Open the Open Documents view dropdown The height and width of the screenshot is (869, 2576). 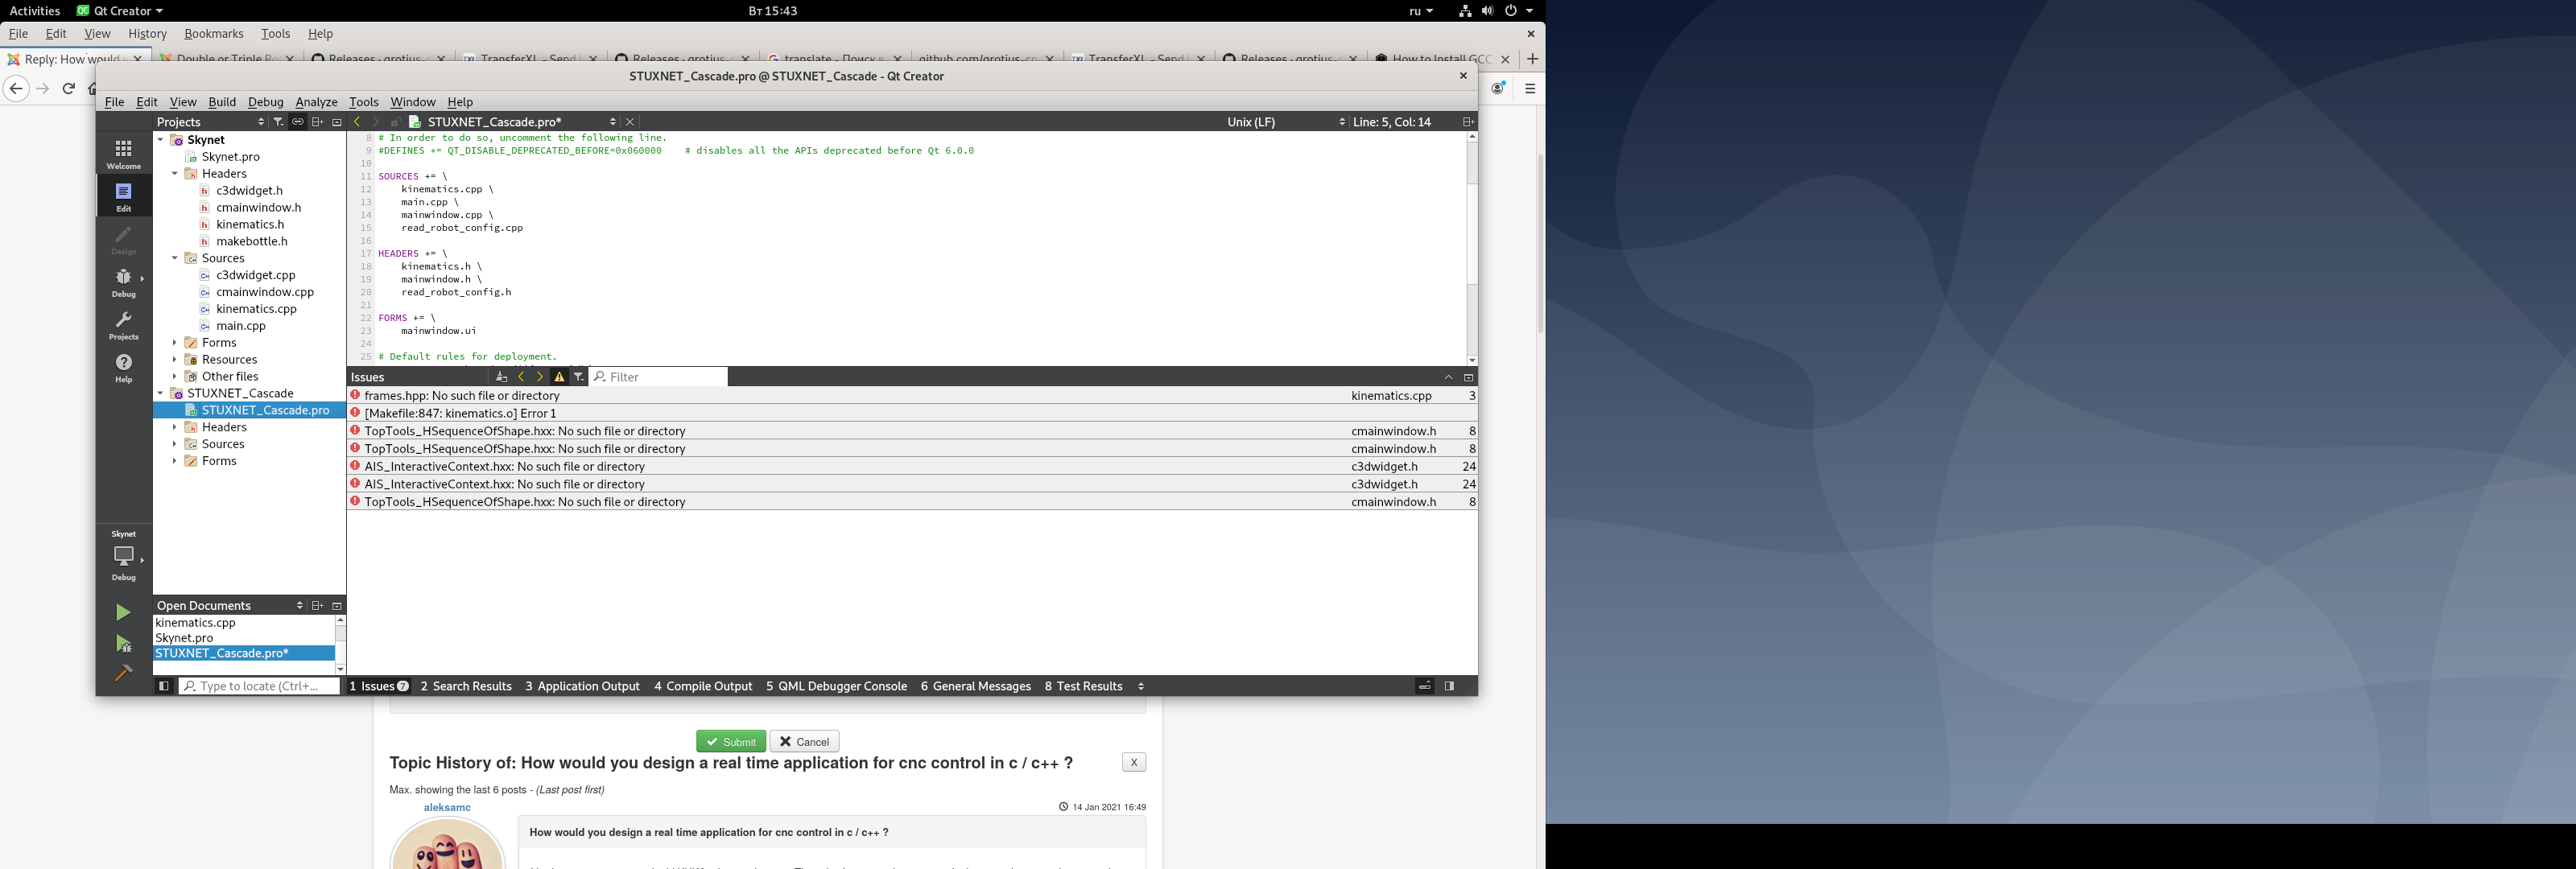[299, 606]
